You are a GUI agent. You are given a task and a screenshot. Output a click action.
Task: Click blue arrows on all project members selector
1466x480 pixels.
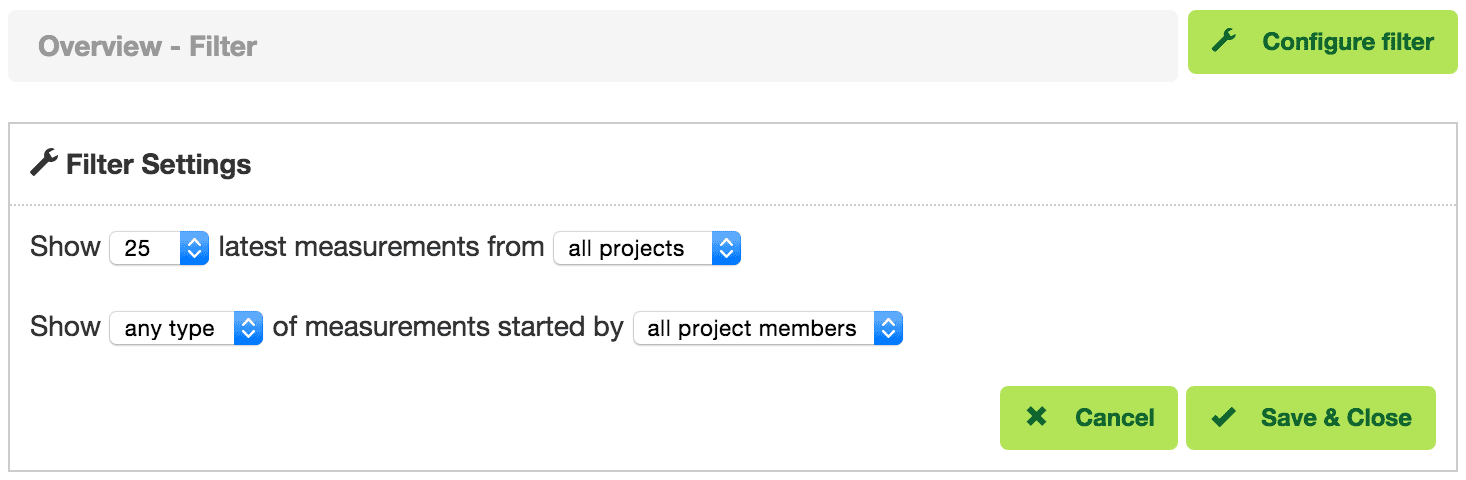pos(889,328)
